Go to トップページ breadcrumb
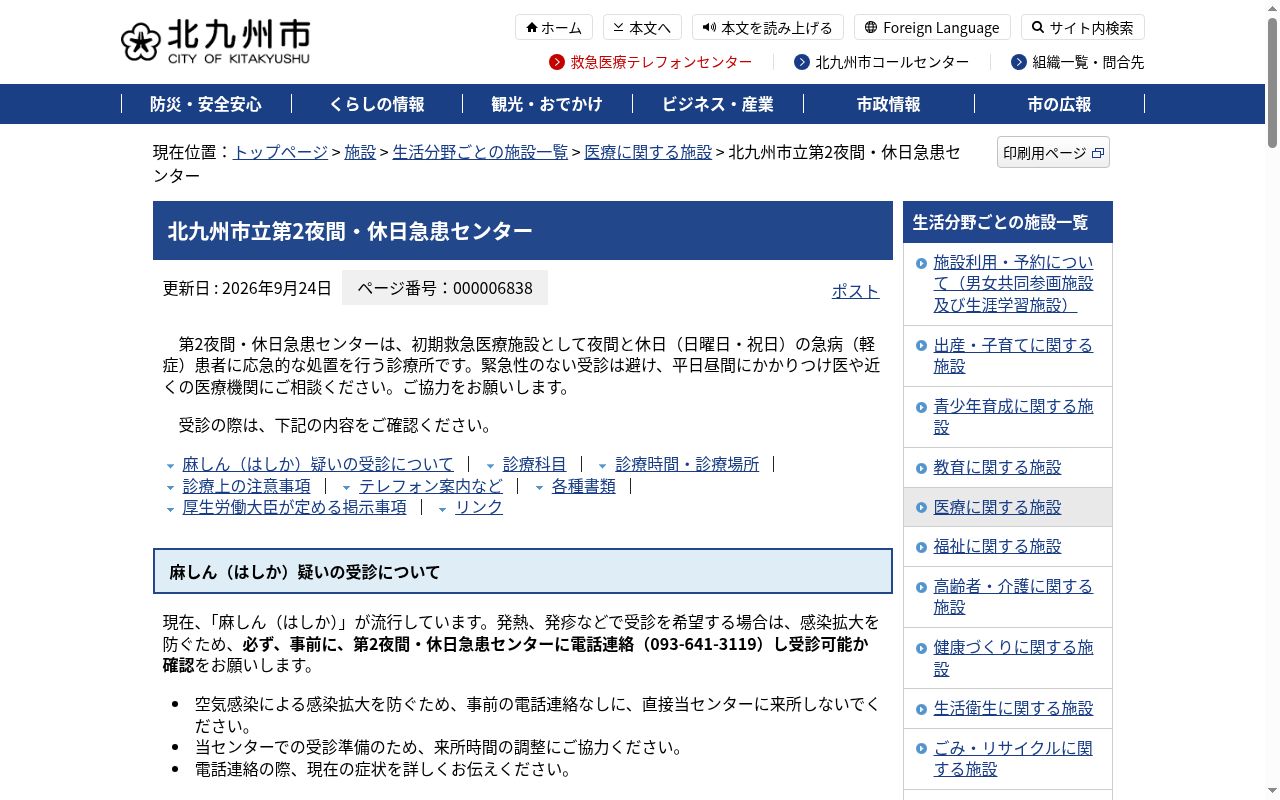This screenshot has height=800, width=1280. point(280,152)
